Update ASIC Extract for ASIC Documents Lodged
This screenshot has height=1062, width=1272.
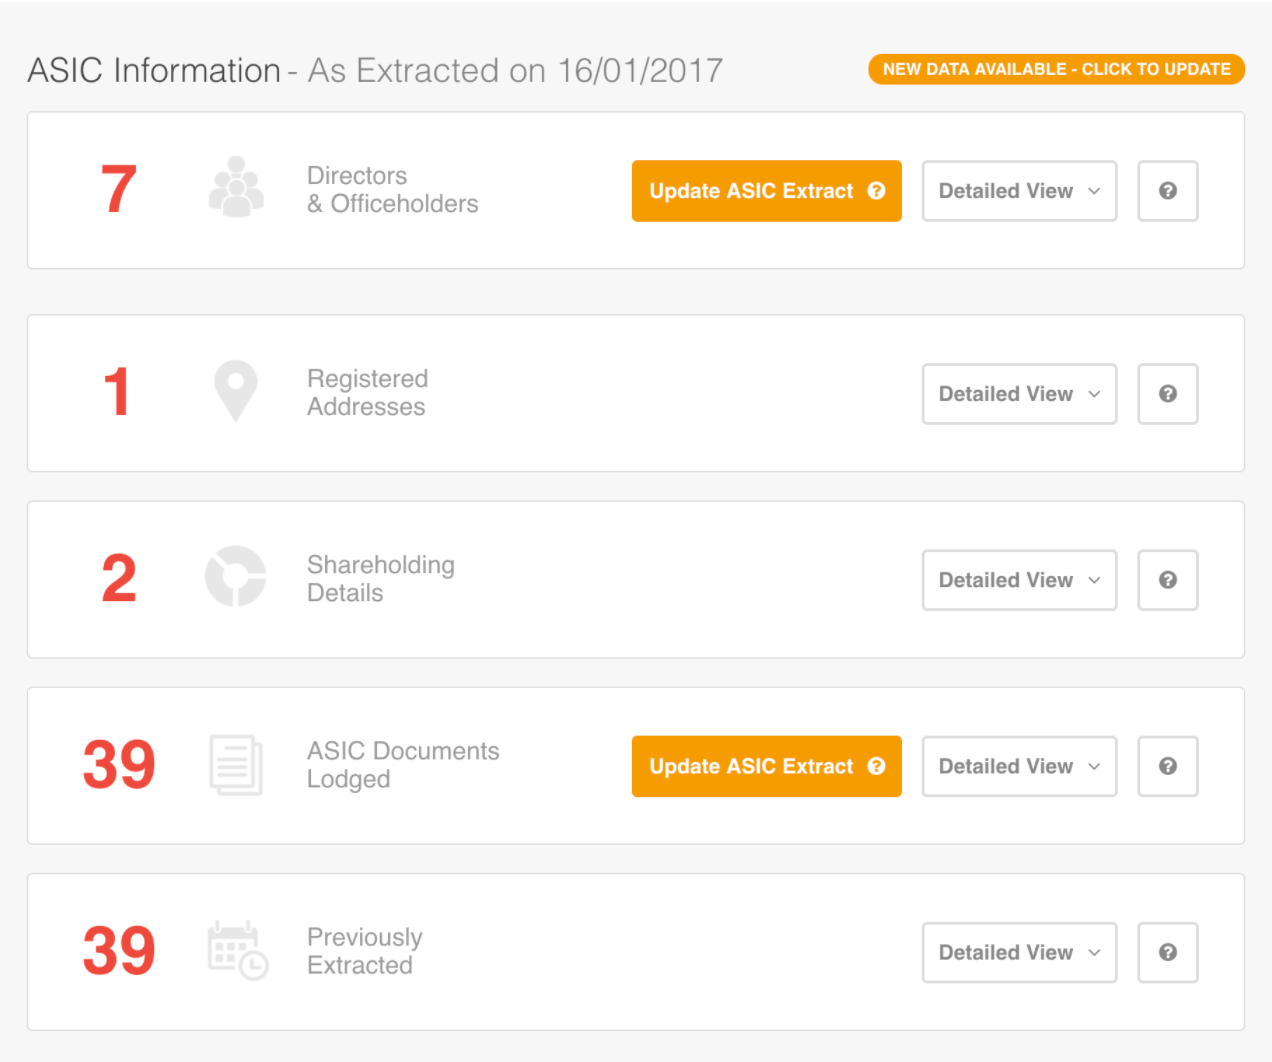click(767, 766)
